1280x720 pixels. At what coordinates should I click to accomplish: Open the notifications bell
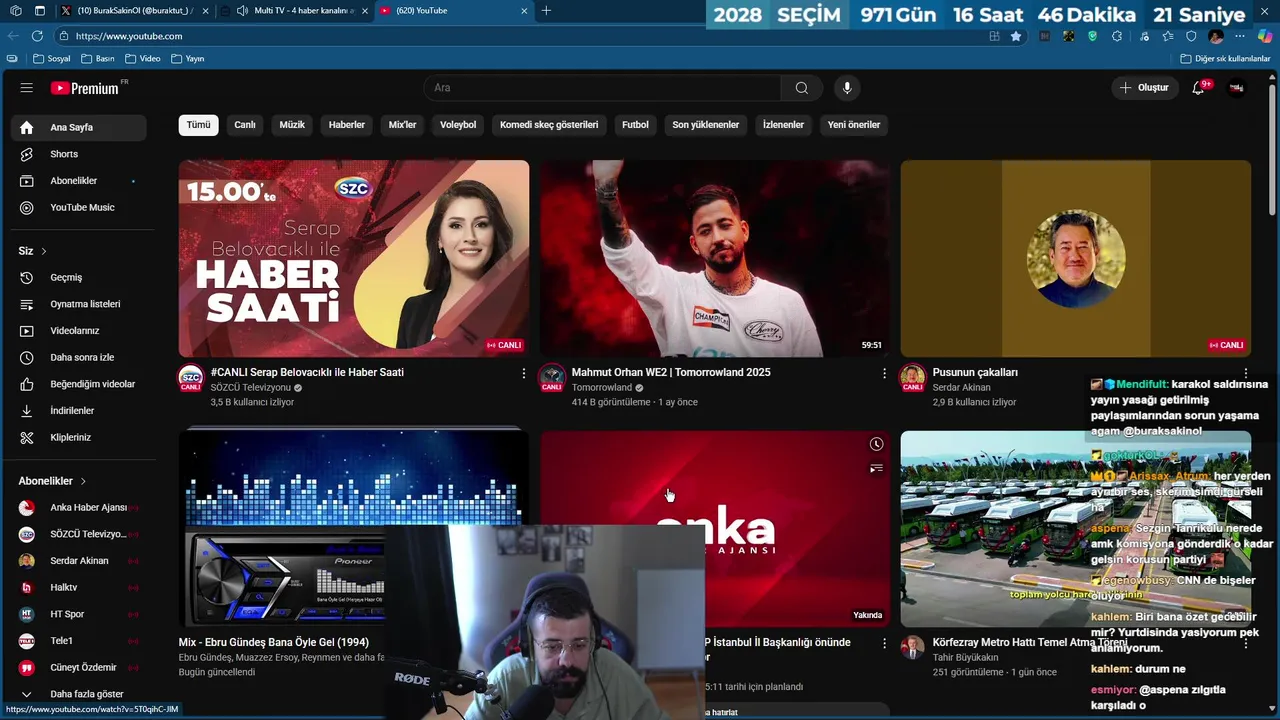click(x=1198, y=88)
